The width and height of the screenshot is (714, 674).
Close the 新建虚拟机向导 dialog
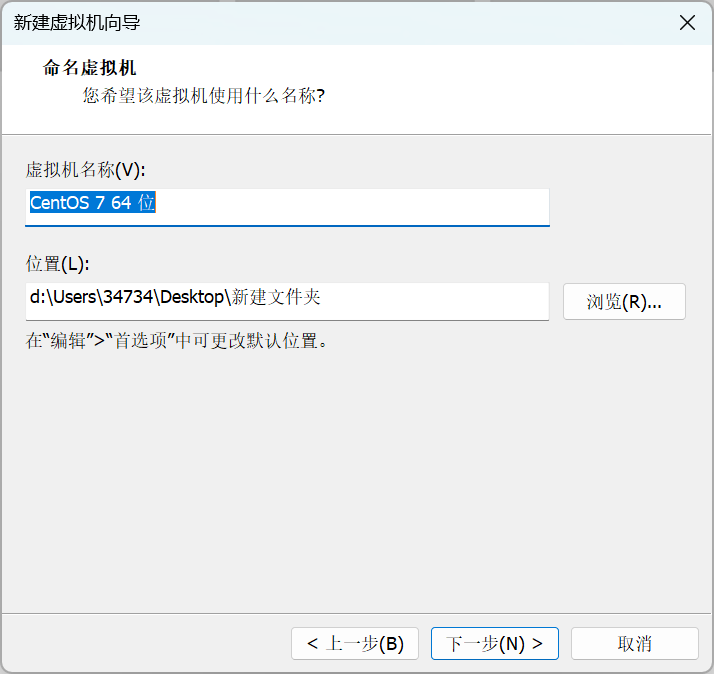click(x=687, y=22)
